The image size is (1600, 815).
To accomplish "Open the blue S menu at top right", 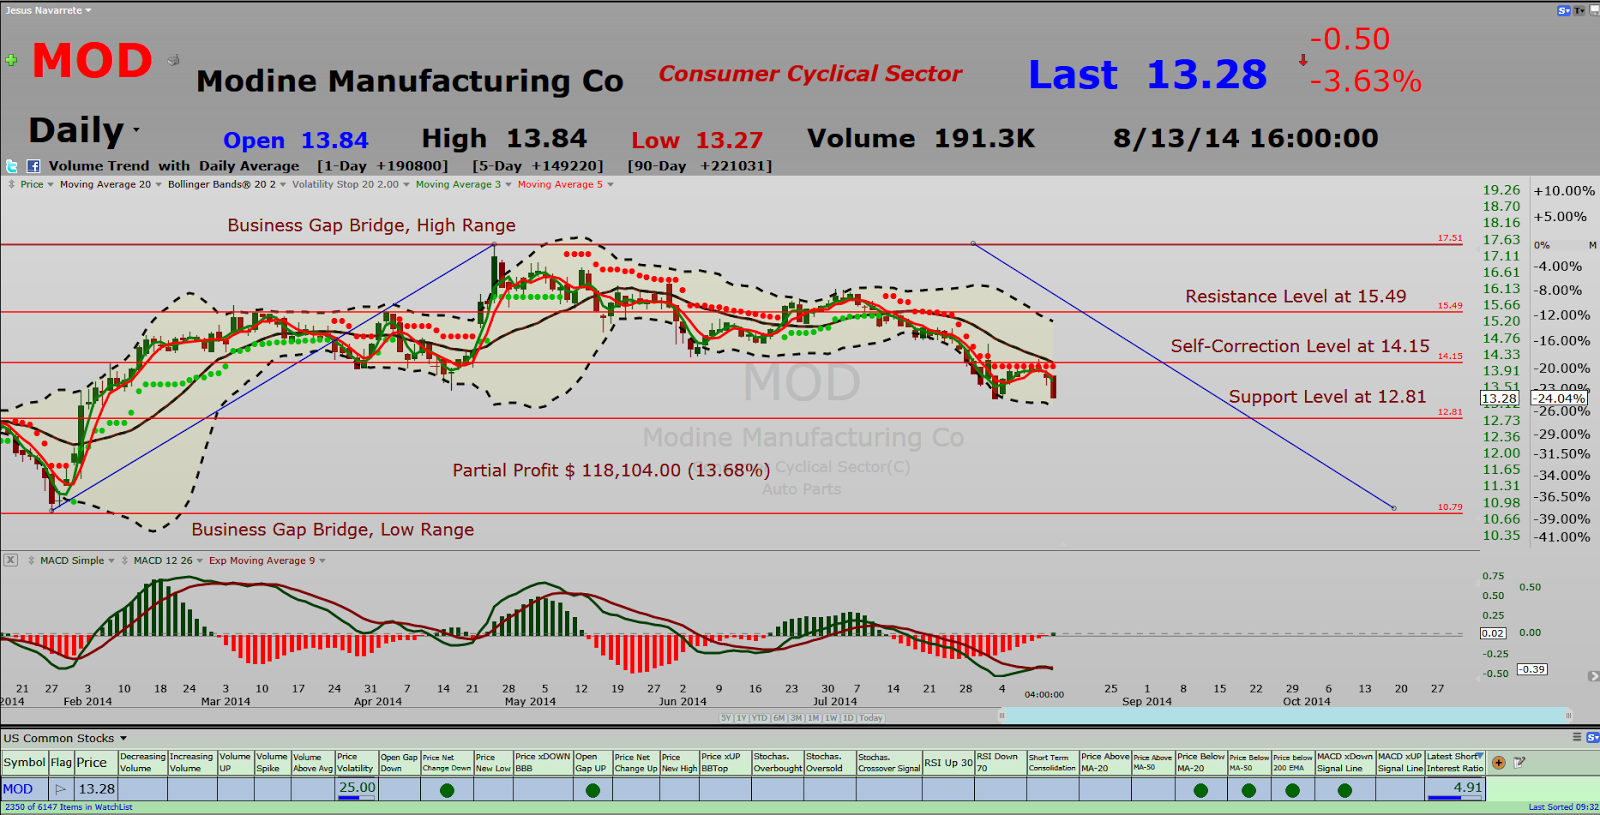I will pos(1564,11).
